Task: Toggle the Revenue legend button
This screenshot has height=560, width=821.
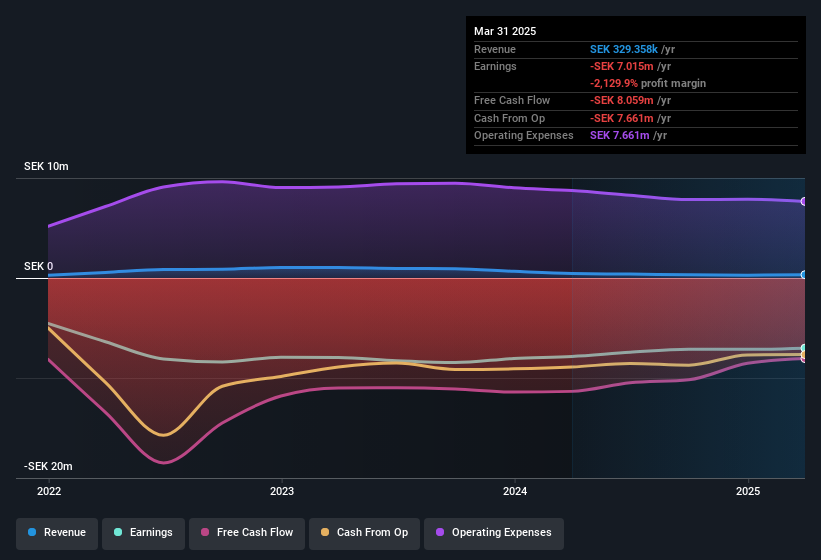Action: pos(57,533)
